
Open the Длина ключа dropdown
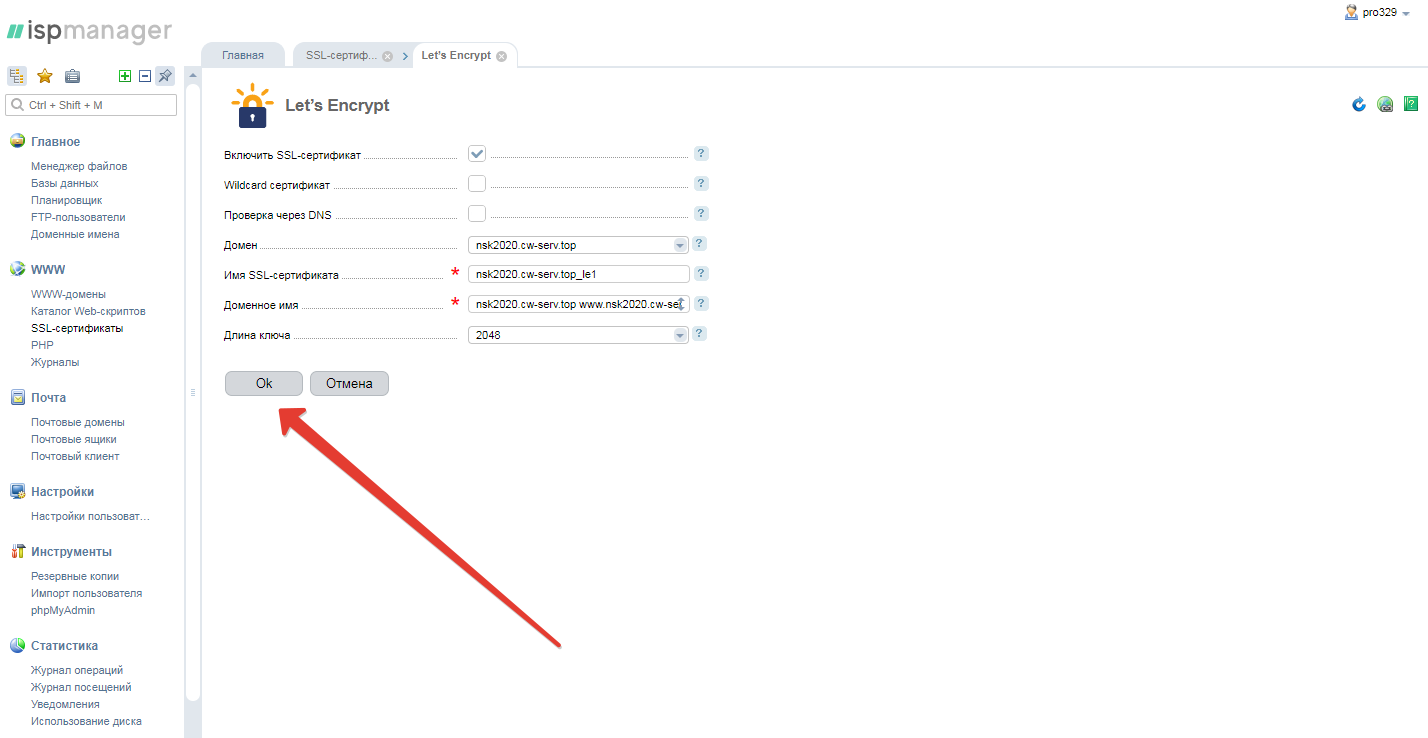pyautogui.click(x=579, y=335)
